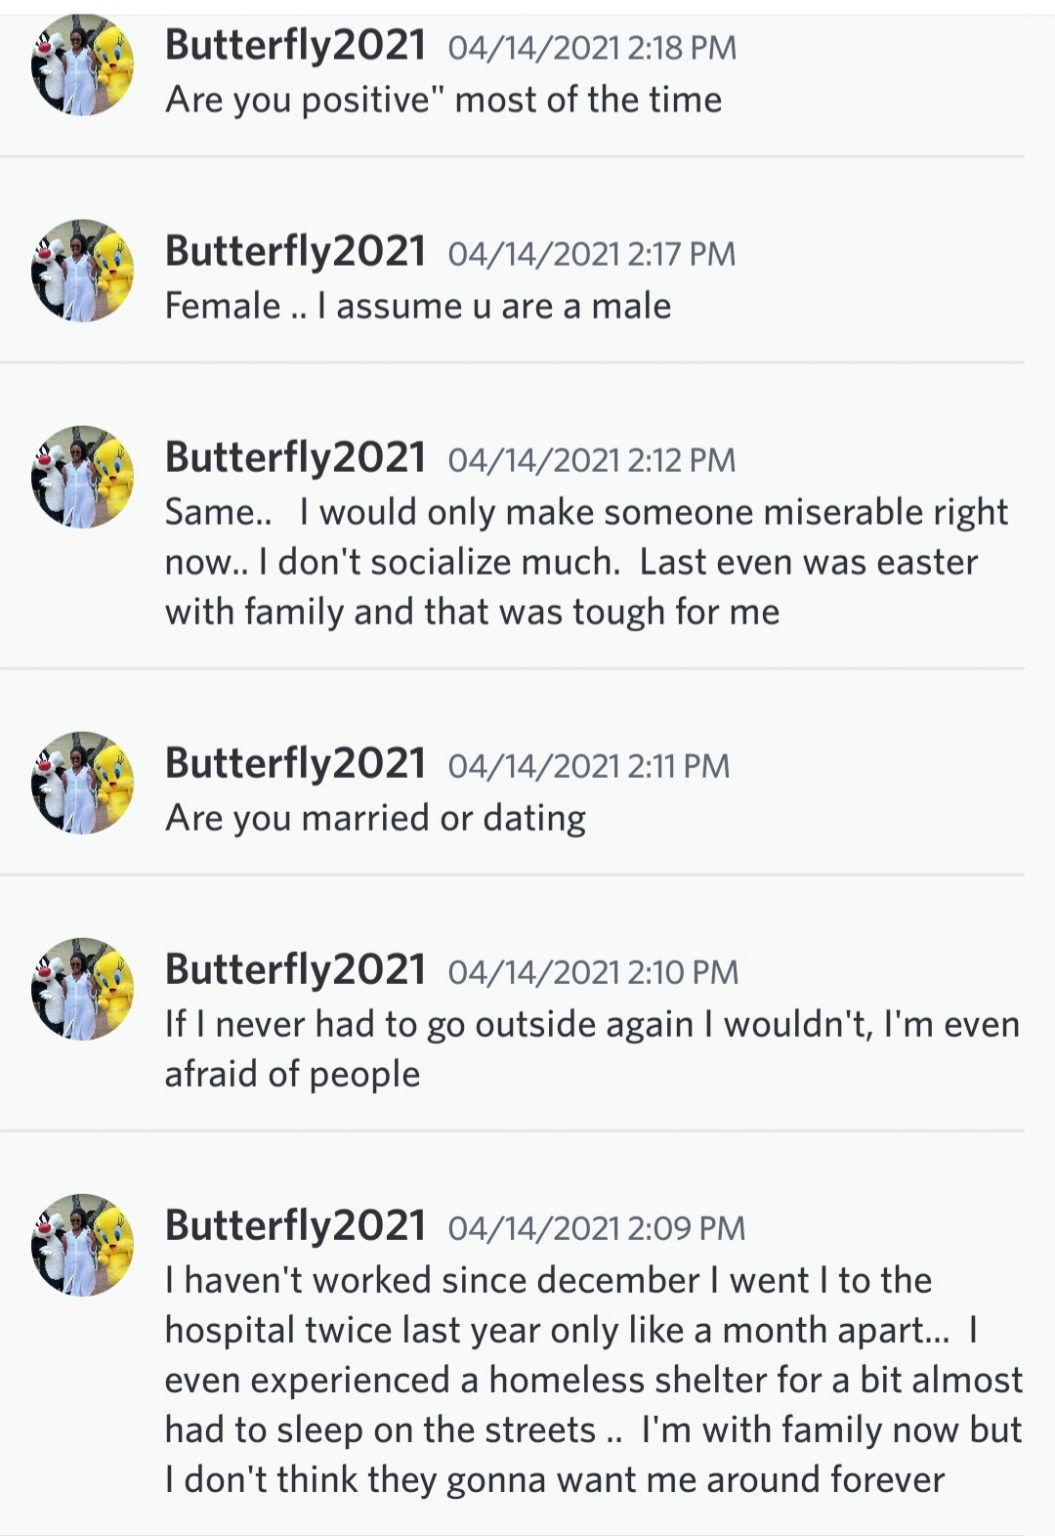Click the 04/14/2021 2:18 PM timestamp
The height and width of the screenshot is (1536, 1055).
(x=592, y=48)
